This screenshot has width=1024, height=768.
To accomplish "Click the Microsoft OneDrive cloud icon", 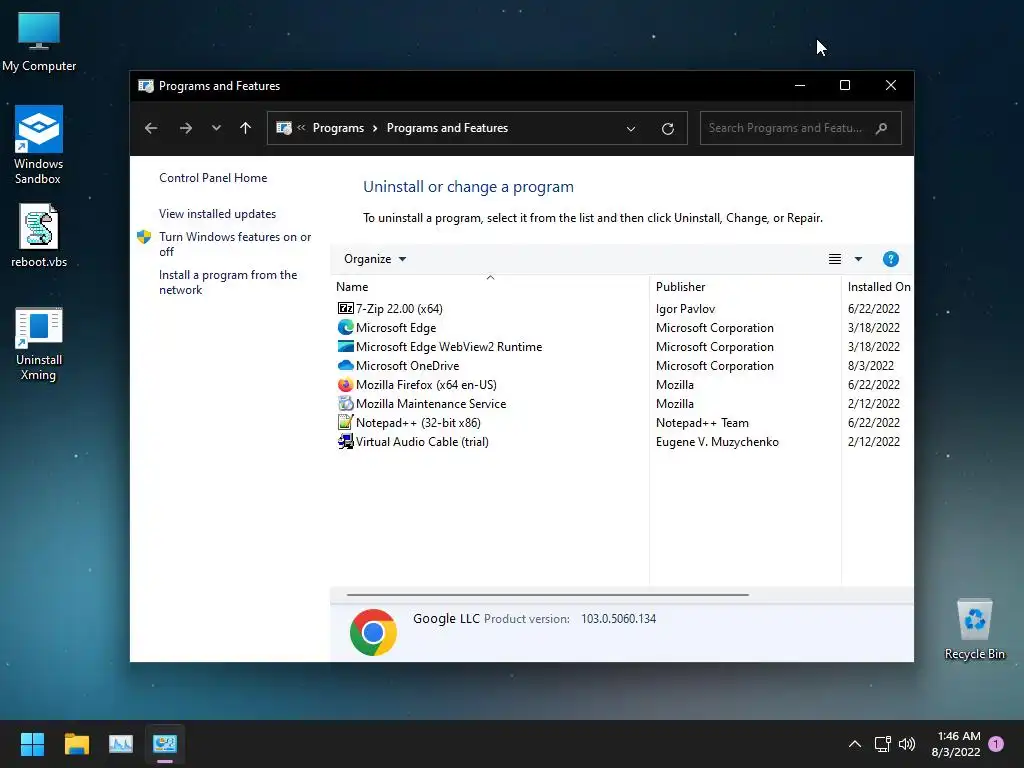I will tap(345, 365).
